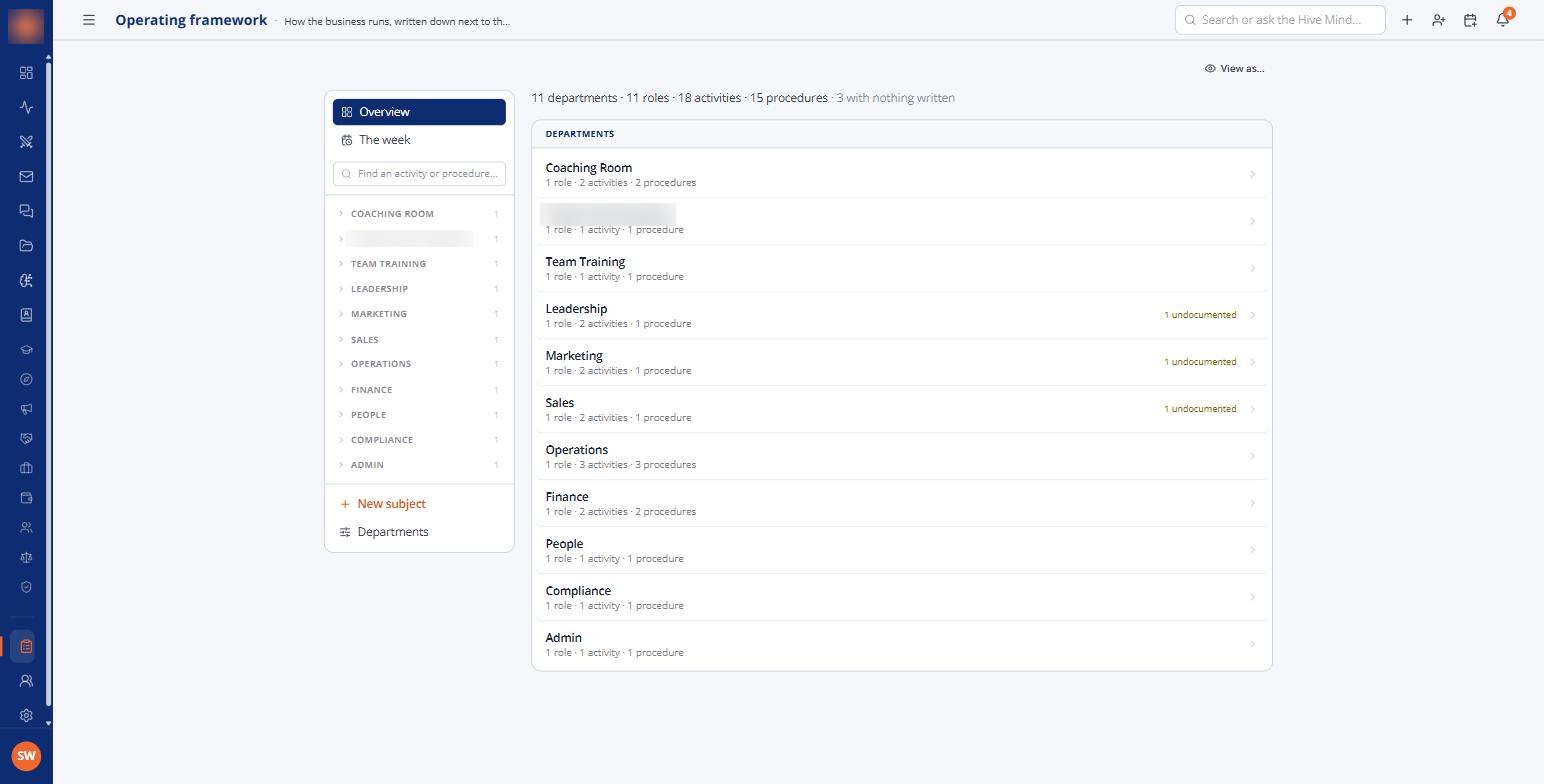Click the View as eye toggle
1544x784 pixels.
coord(1234,69)
